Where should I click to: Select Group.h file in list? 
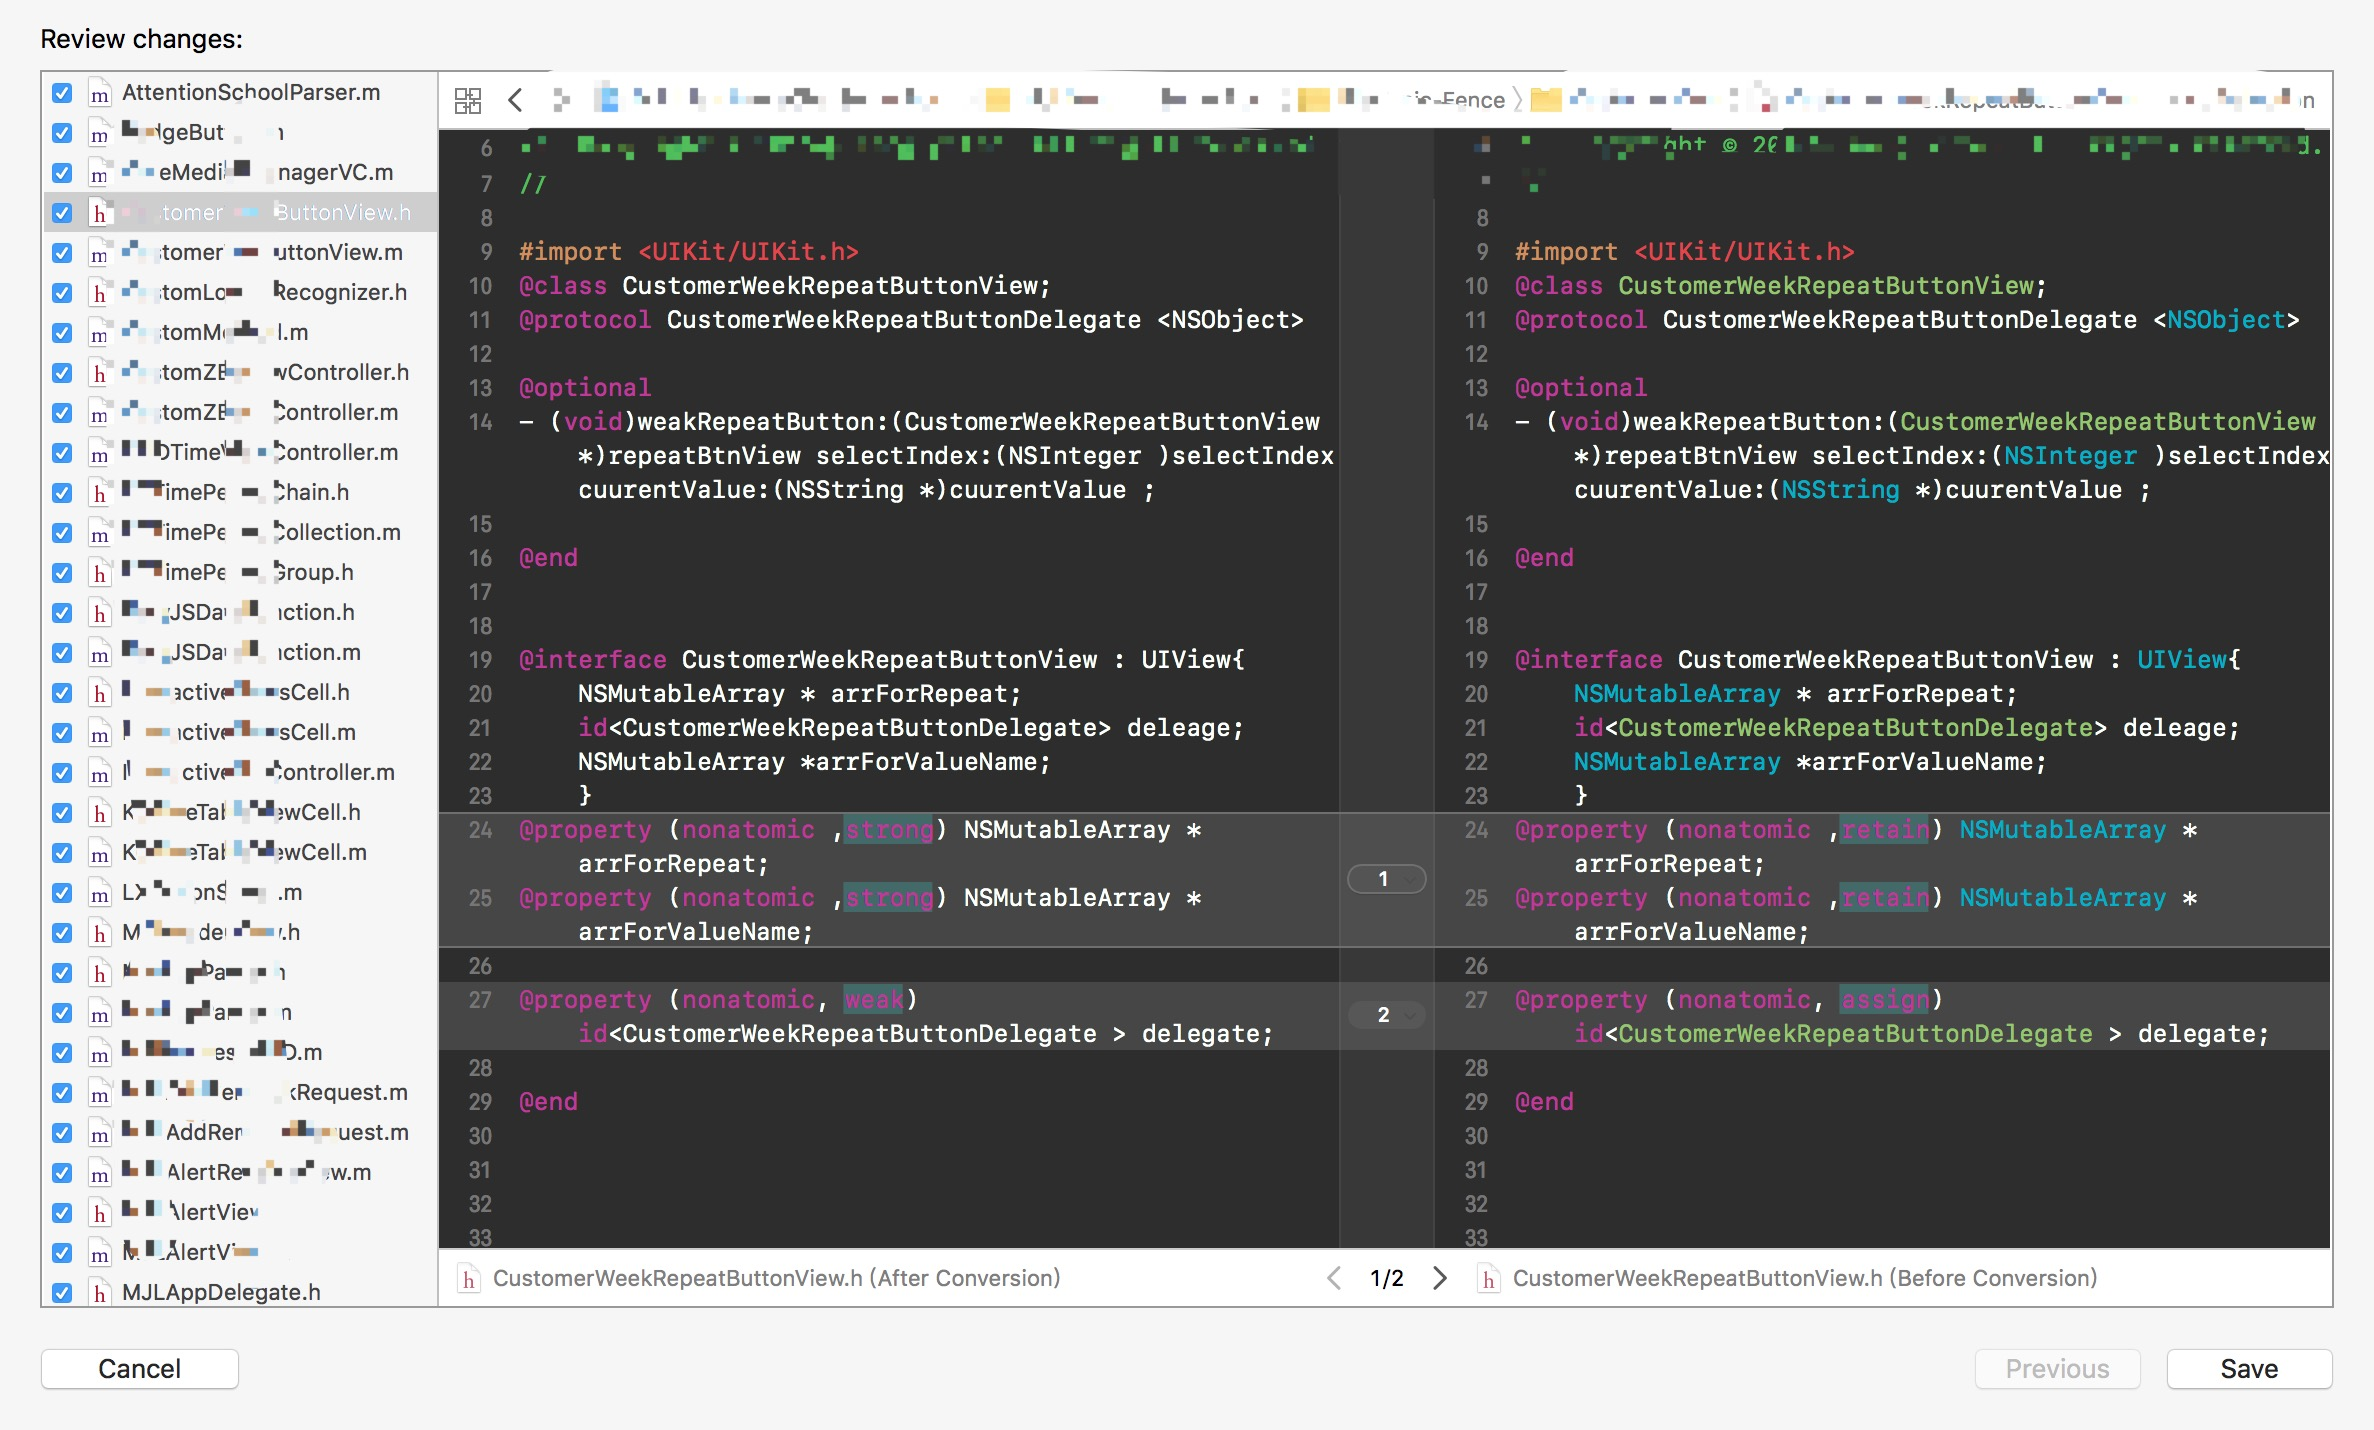click(x=313, y=572)
